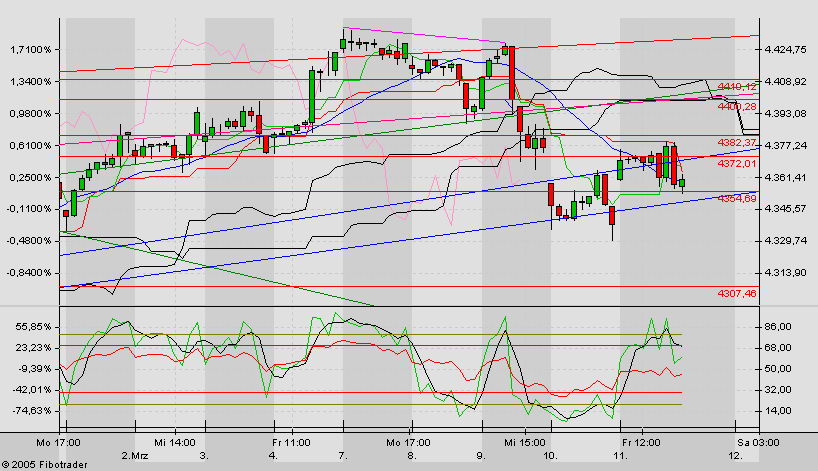The image size is (818, 471).
Task: Click the red 4307,46 price level label
Action: [735, 292]
